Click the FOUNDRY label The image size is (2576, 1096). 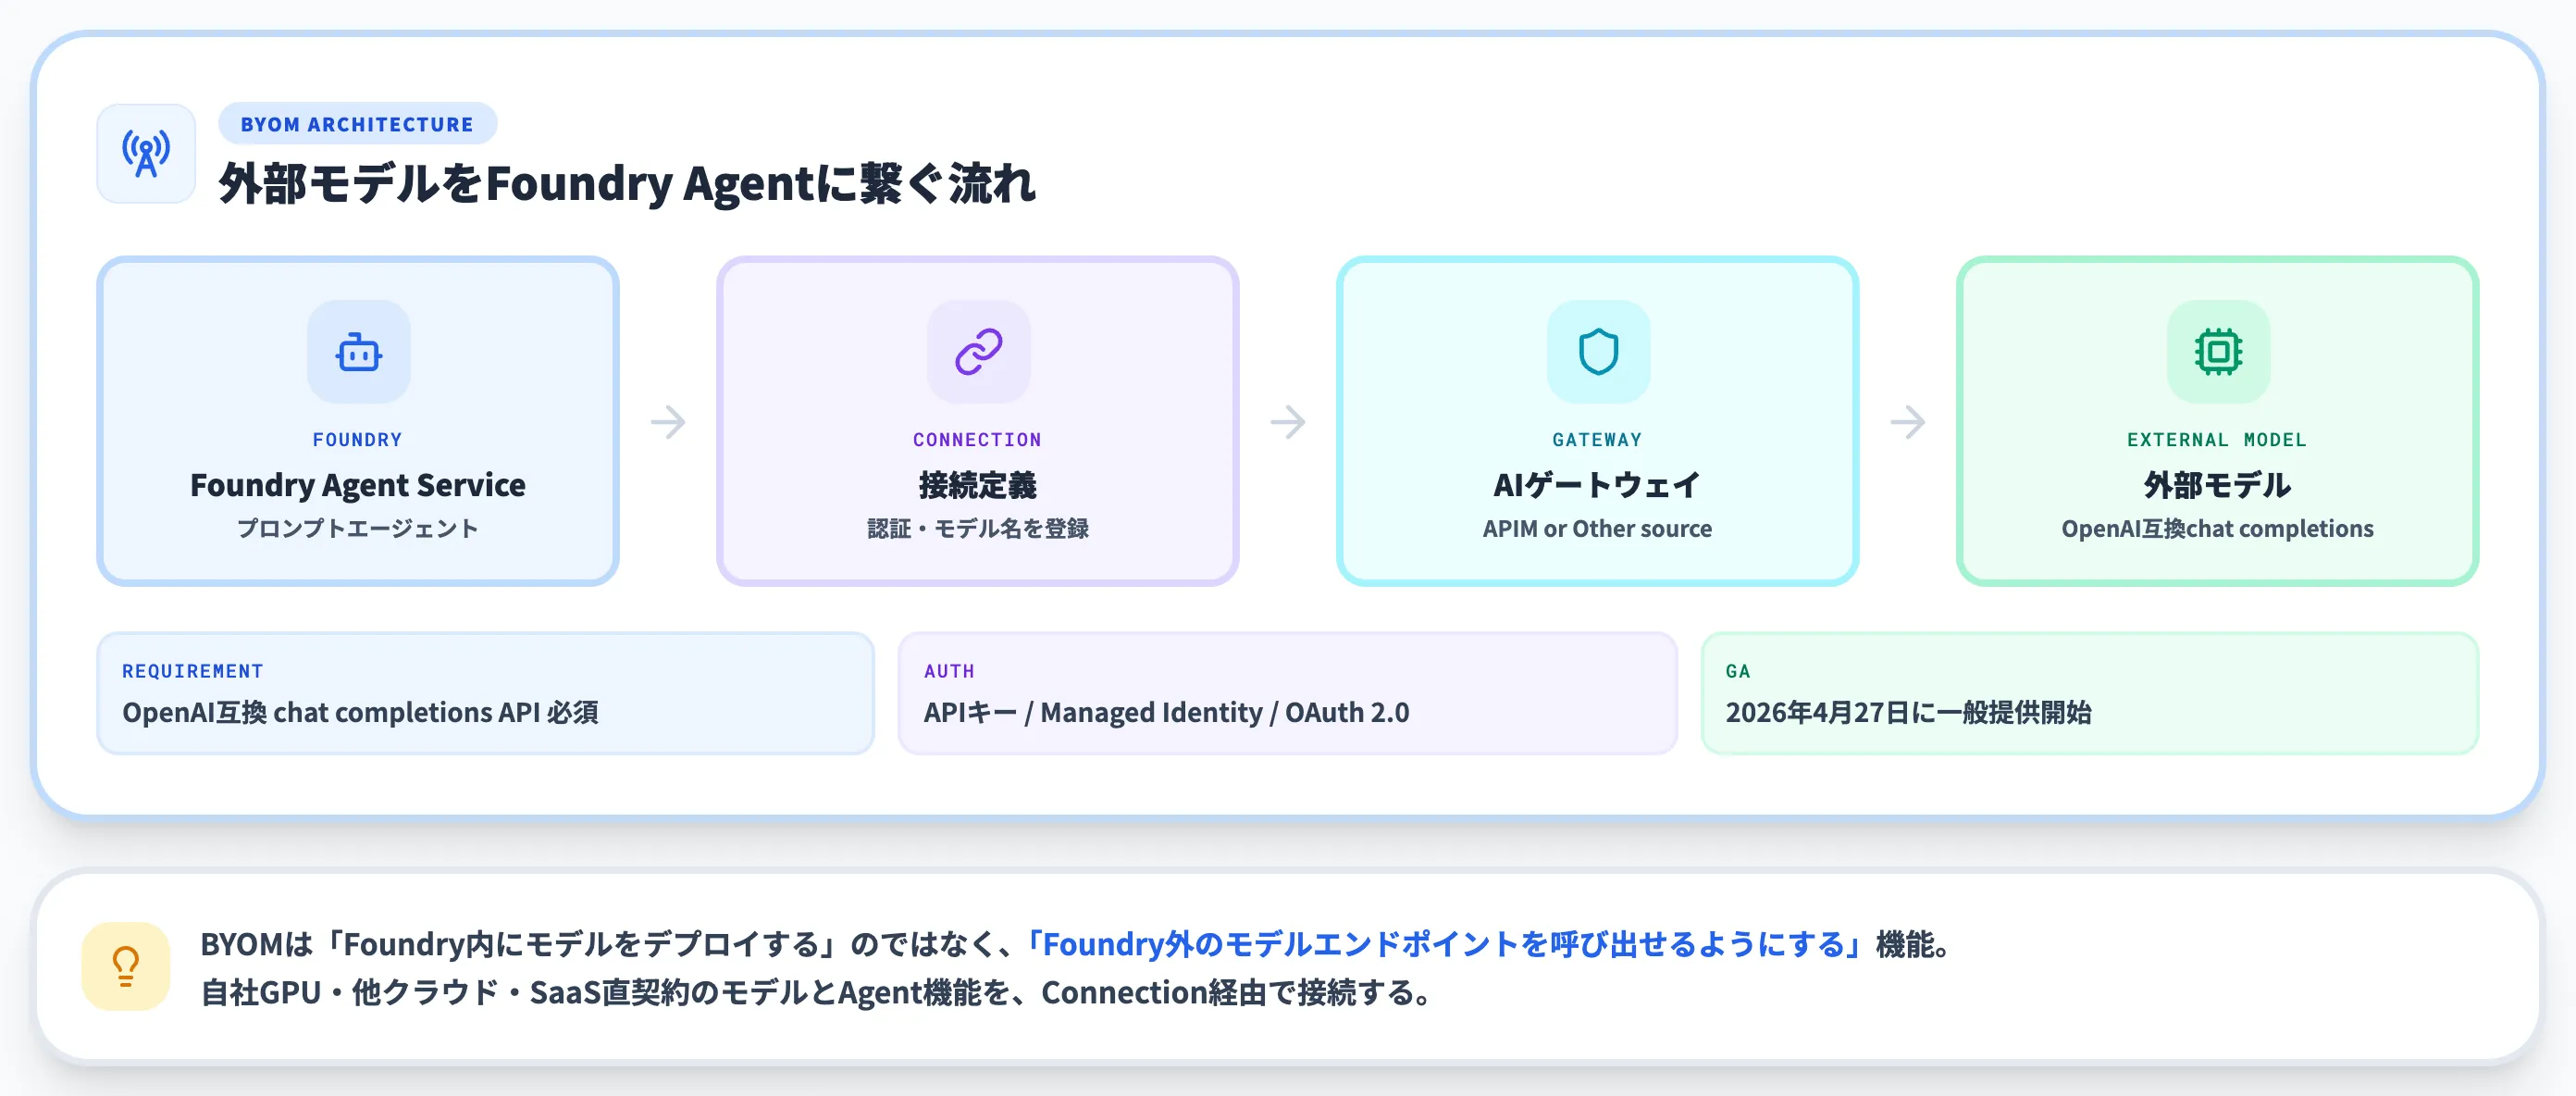358,440
